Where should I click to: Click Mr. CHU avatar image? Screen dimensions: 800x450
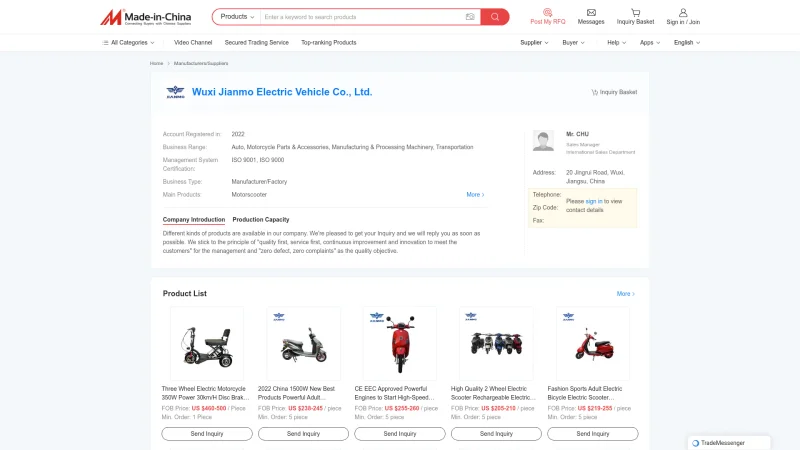coord(543,140)
